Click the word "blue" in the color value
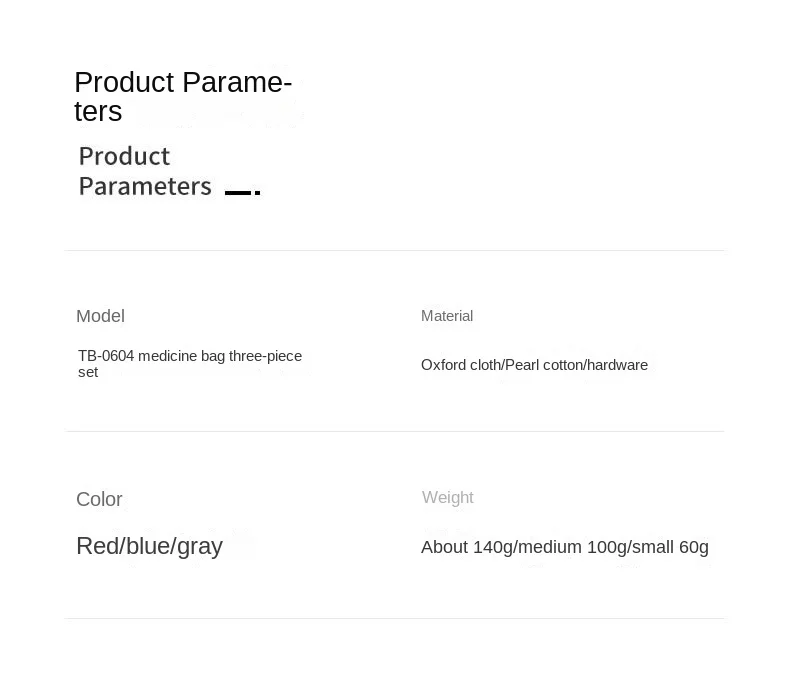 [146, 546]
